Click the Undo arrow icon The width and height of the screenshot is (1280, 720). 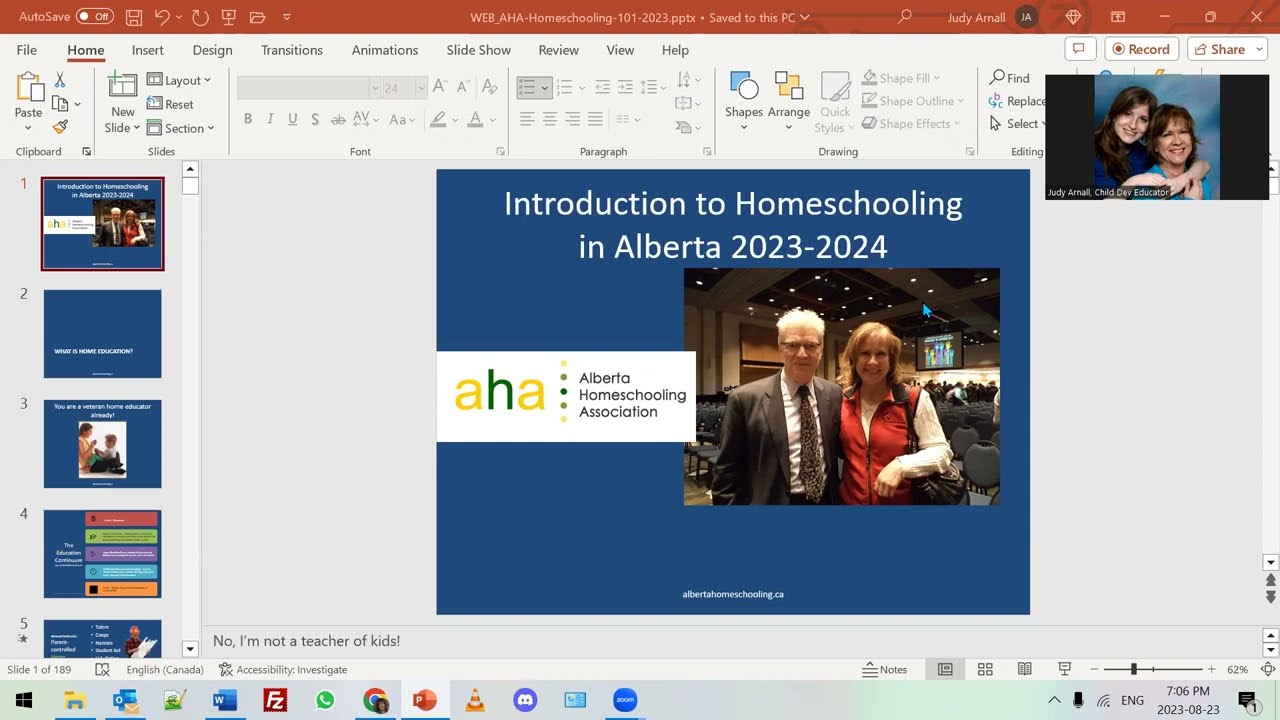[x=162, y=17]
